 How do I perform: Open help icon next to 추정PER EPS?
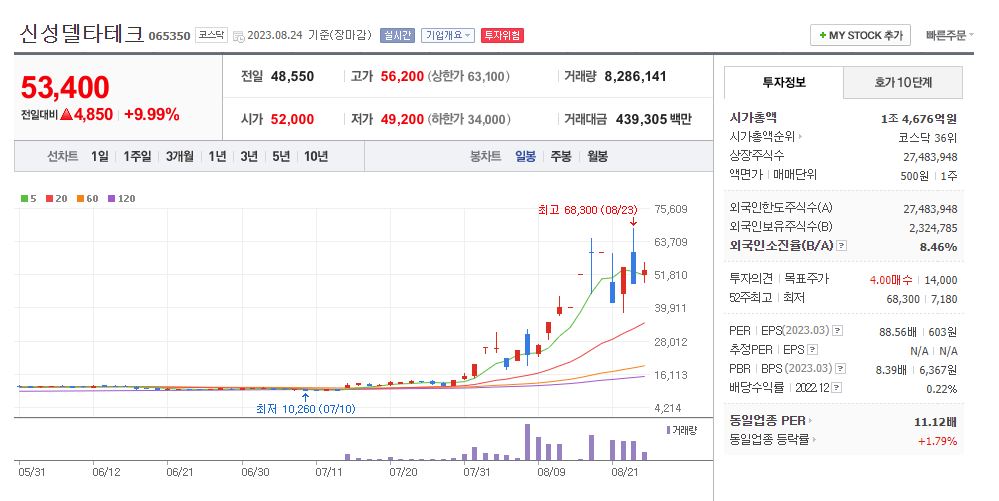click(x=812, y=350)
